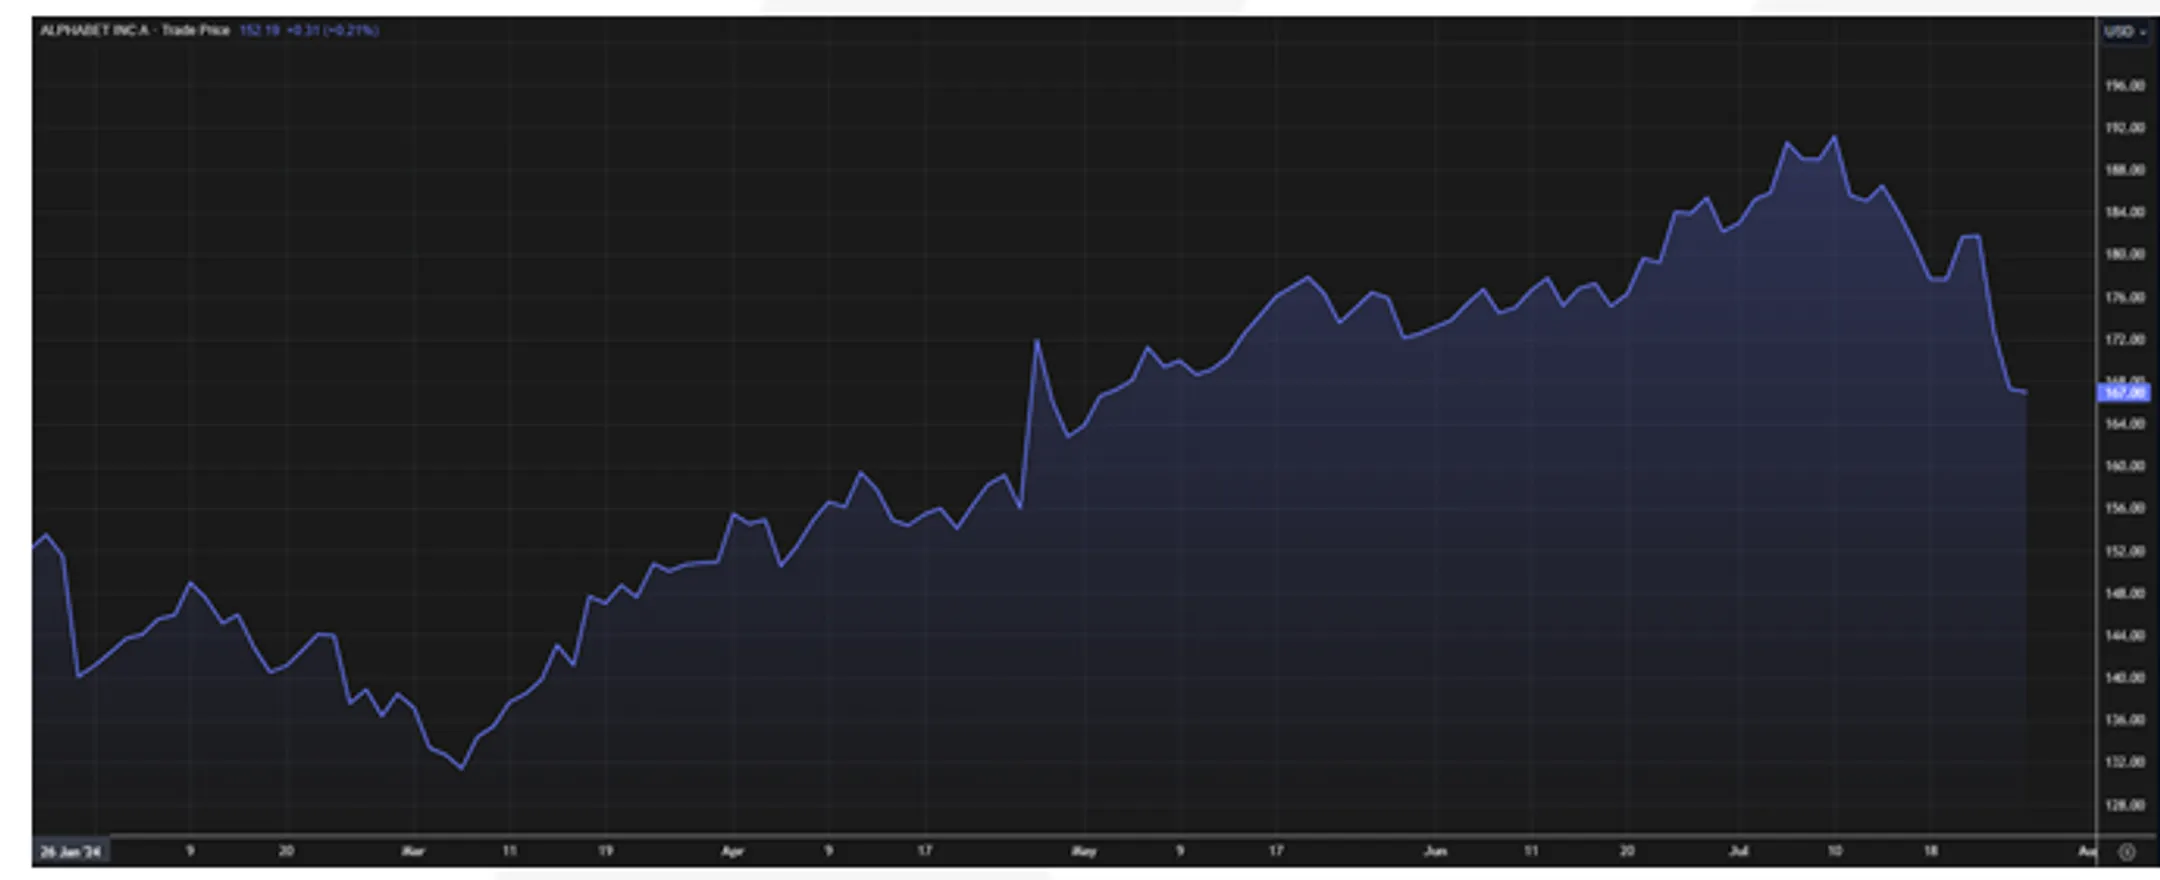Image resolution: width=2160 pixels, height=880 pixels.
Task: Click the 140.00 price axis label
Action: [2124, 677]
